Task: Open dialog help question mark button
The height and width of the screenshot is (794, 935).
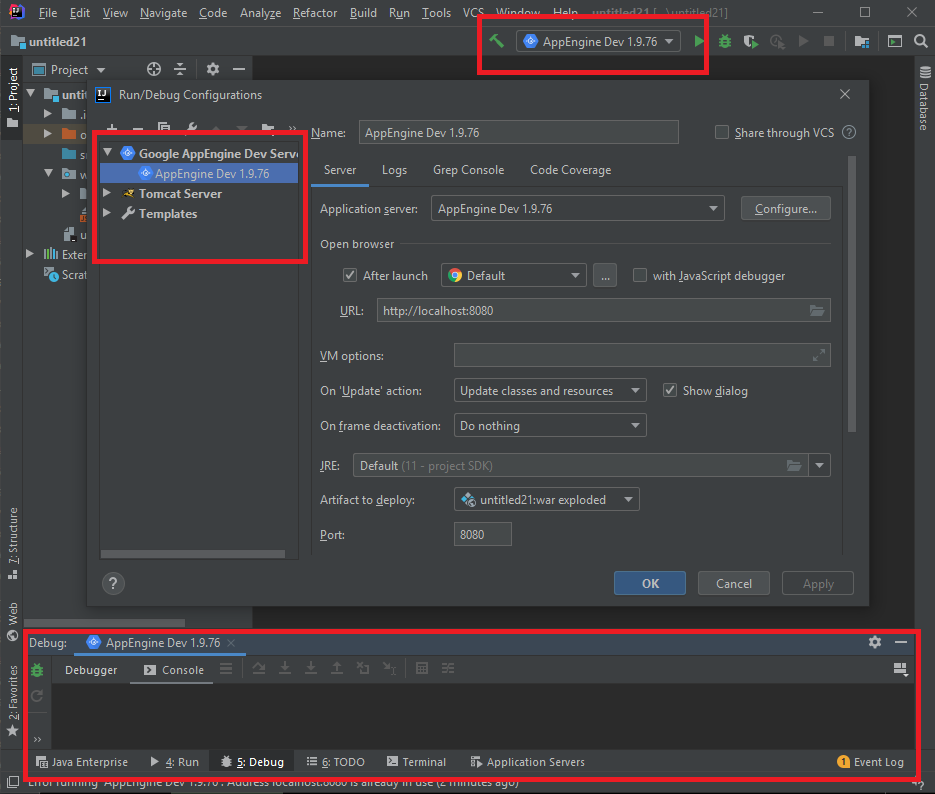Action: point(113,583)
